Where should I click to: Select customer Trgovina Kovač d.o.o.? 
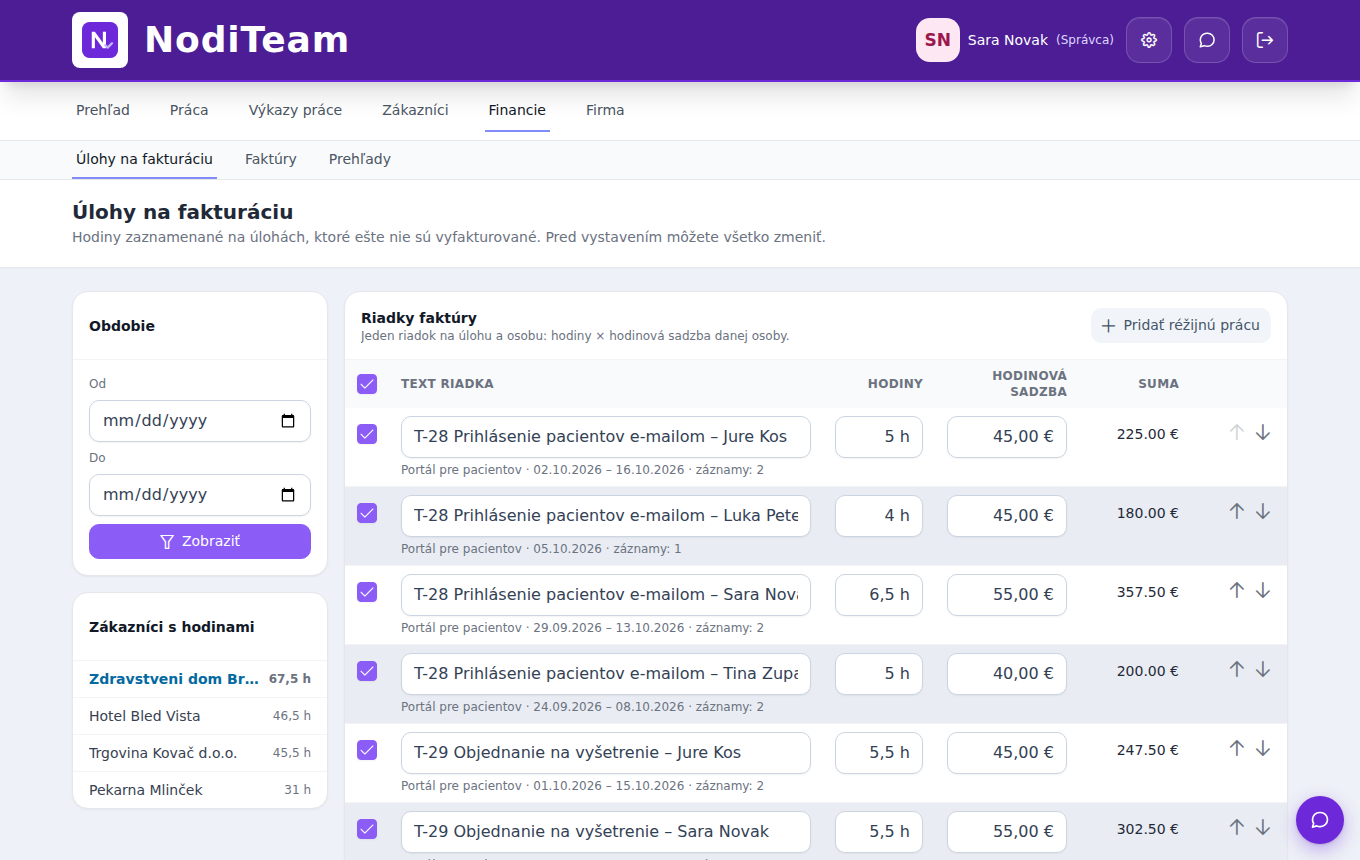[200, 753]
